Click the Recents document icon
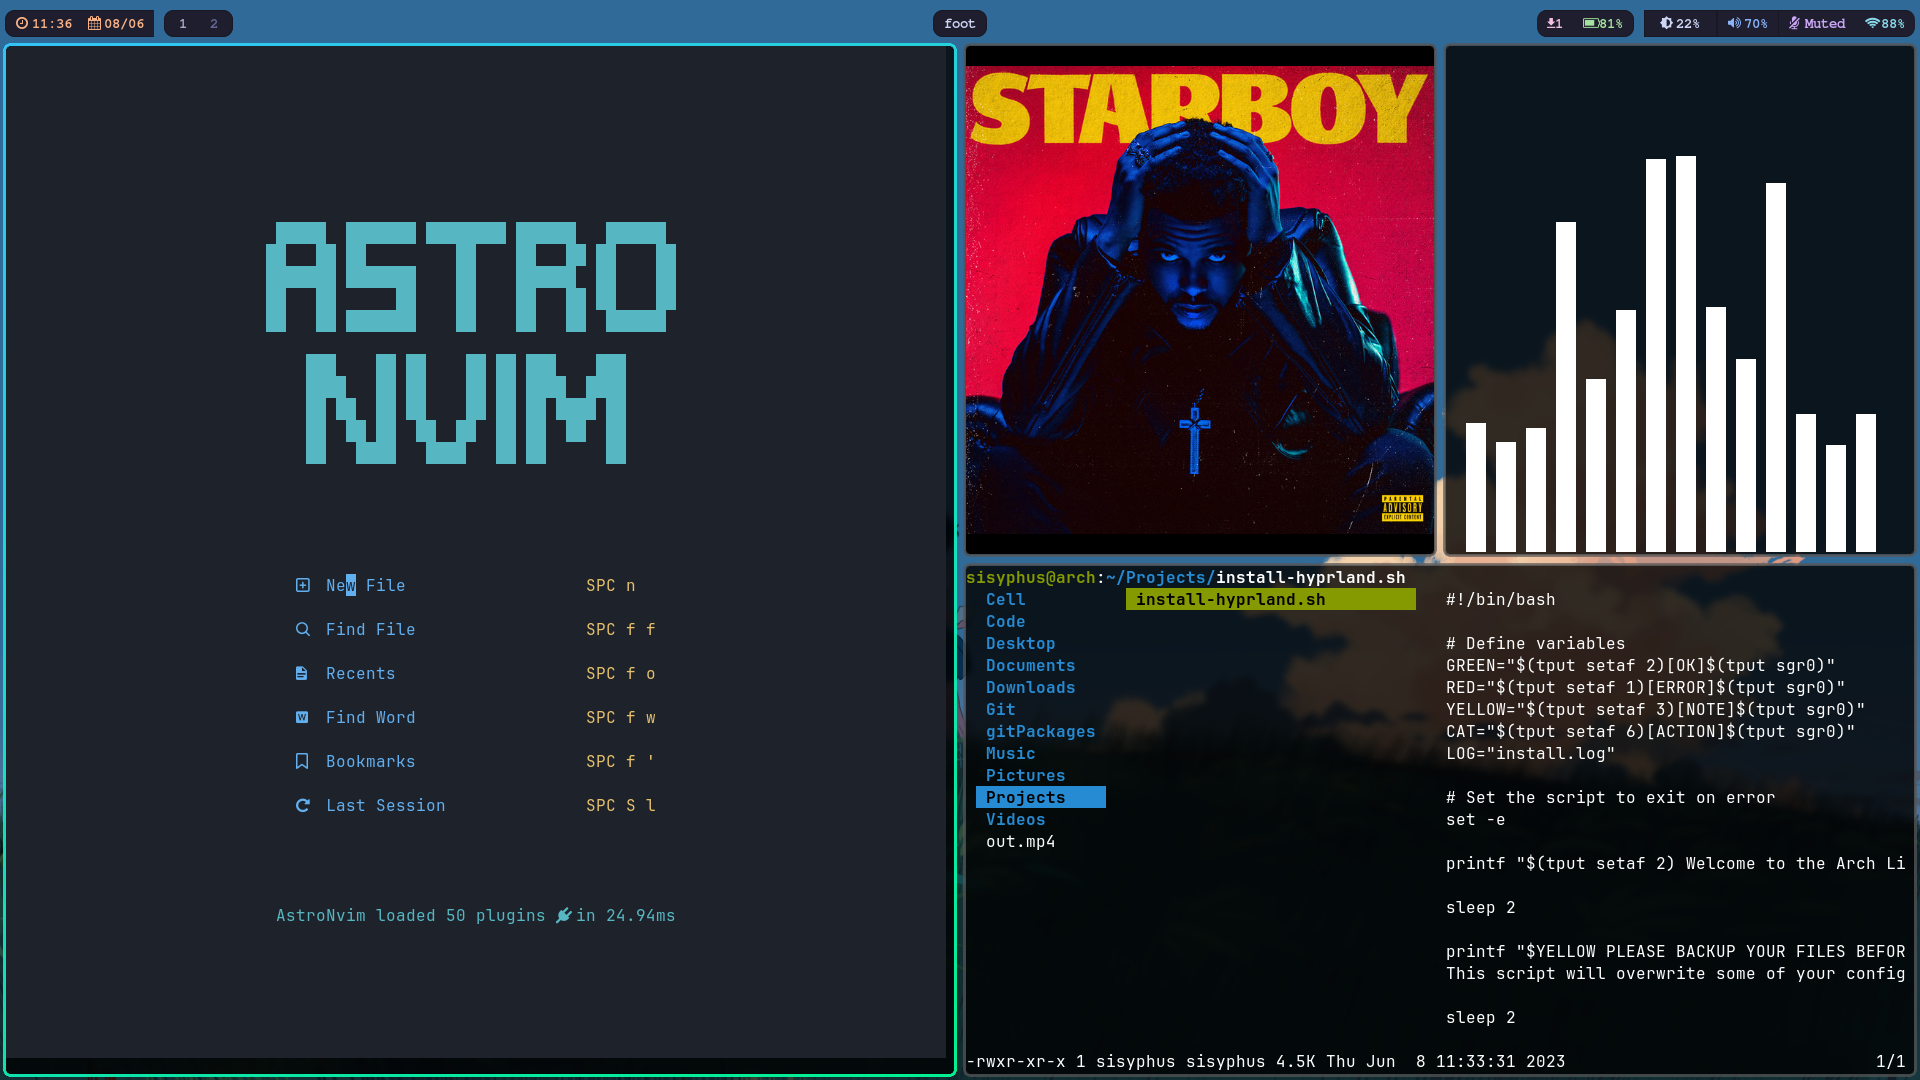The height and width of the screenshot is (1080, 1920). pos(302,673)
